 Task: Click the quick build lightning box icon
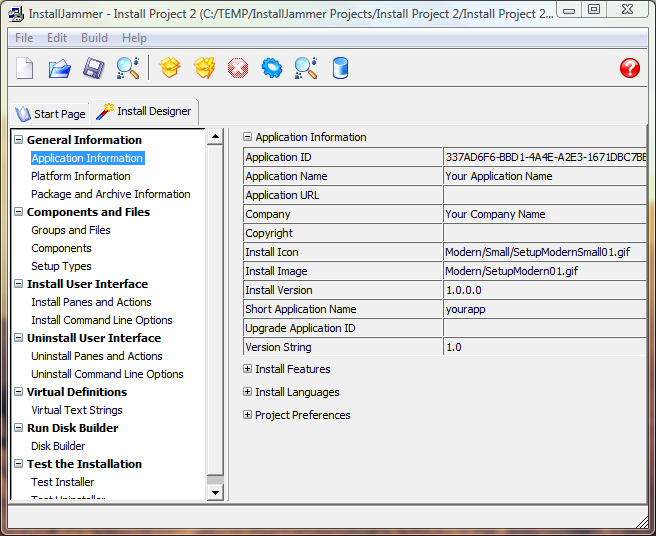[x=204, y=68]
